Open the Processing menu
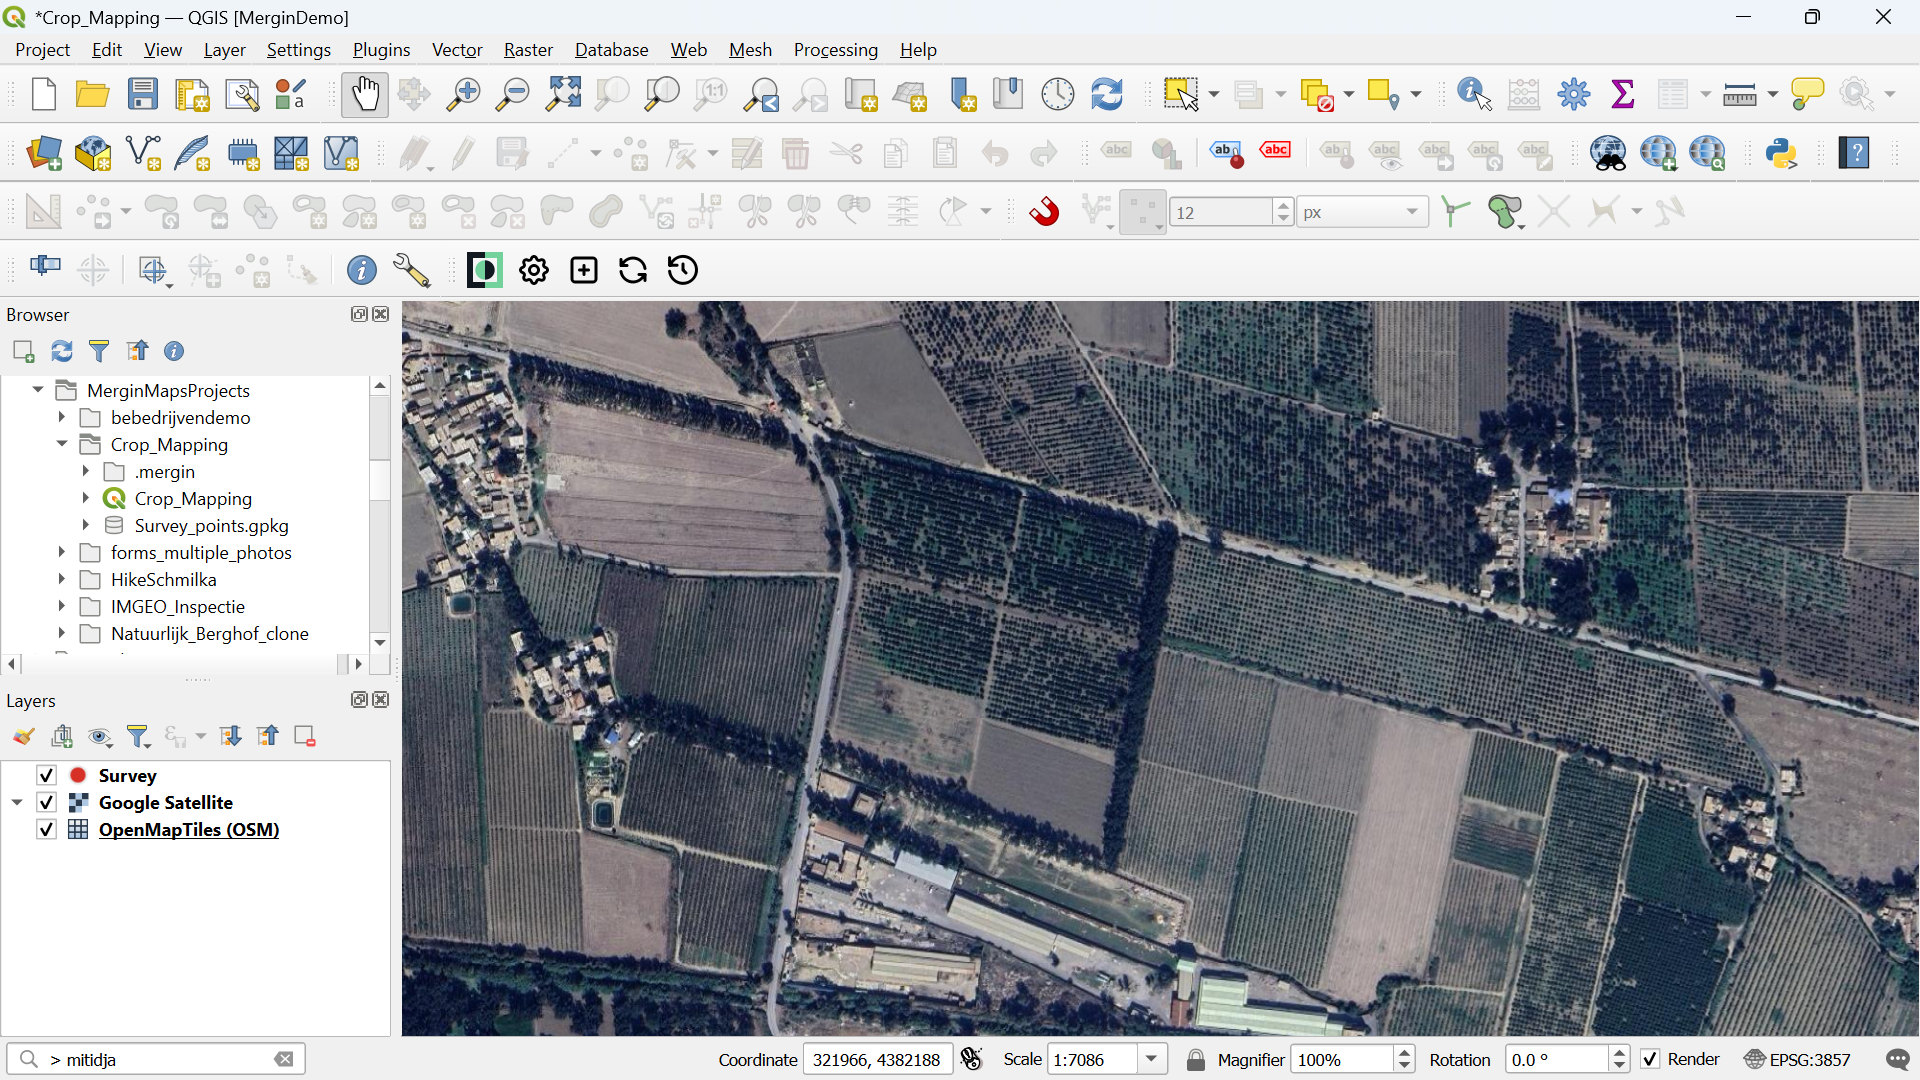This screenshot has height=1080, width=1920. point(835,50)
